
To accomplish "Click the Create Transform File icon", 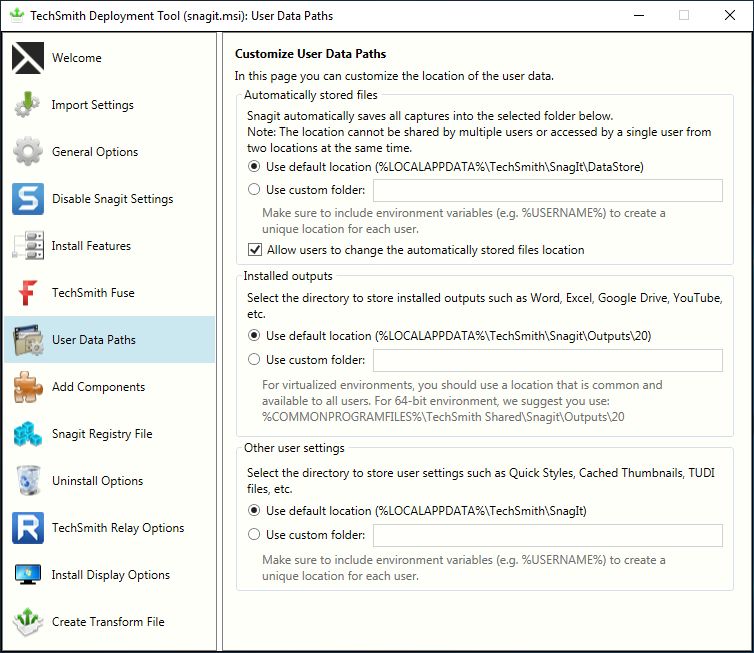I will pos(28,622).
